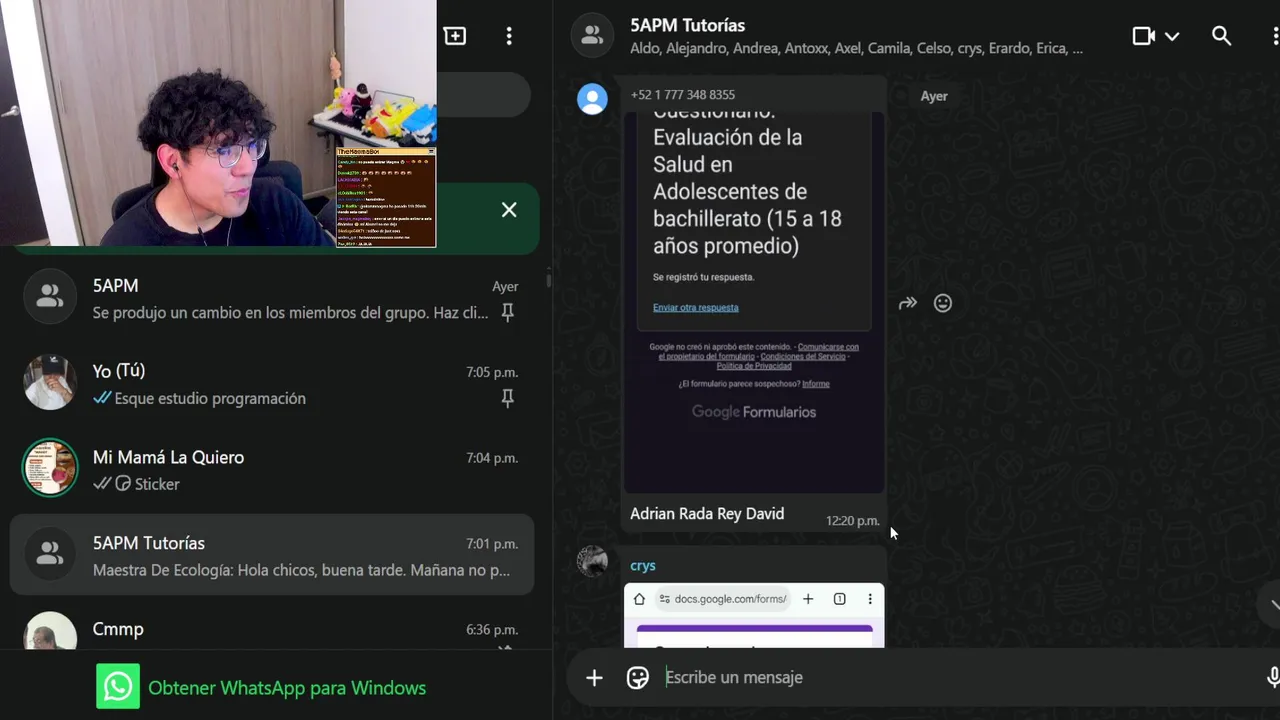Click the member list under 5APM Tutorías
This screenshot has height=720, width=1280.
click(x=856, y=49)
